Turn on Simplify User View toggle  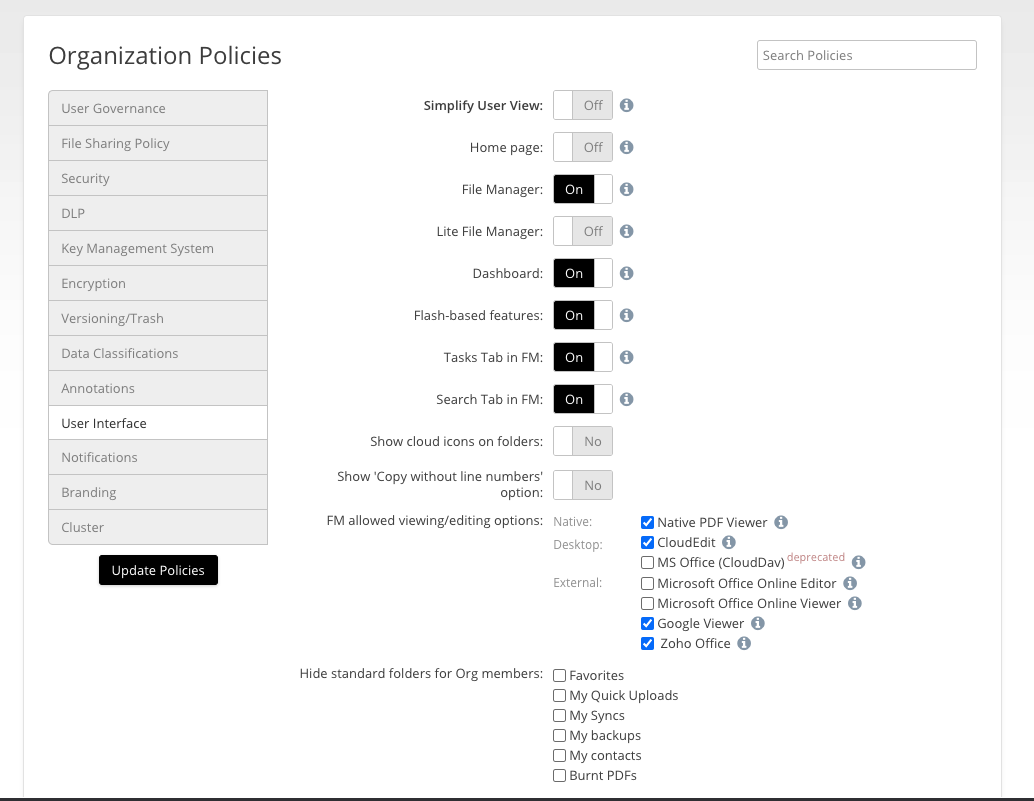[583, 105]
